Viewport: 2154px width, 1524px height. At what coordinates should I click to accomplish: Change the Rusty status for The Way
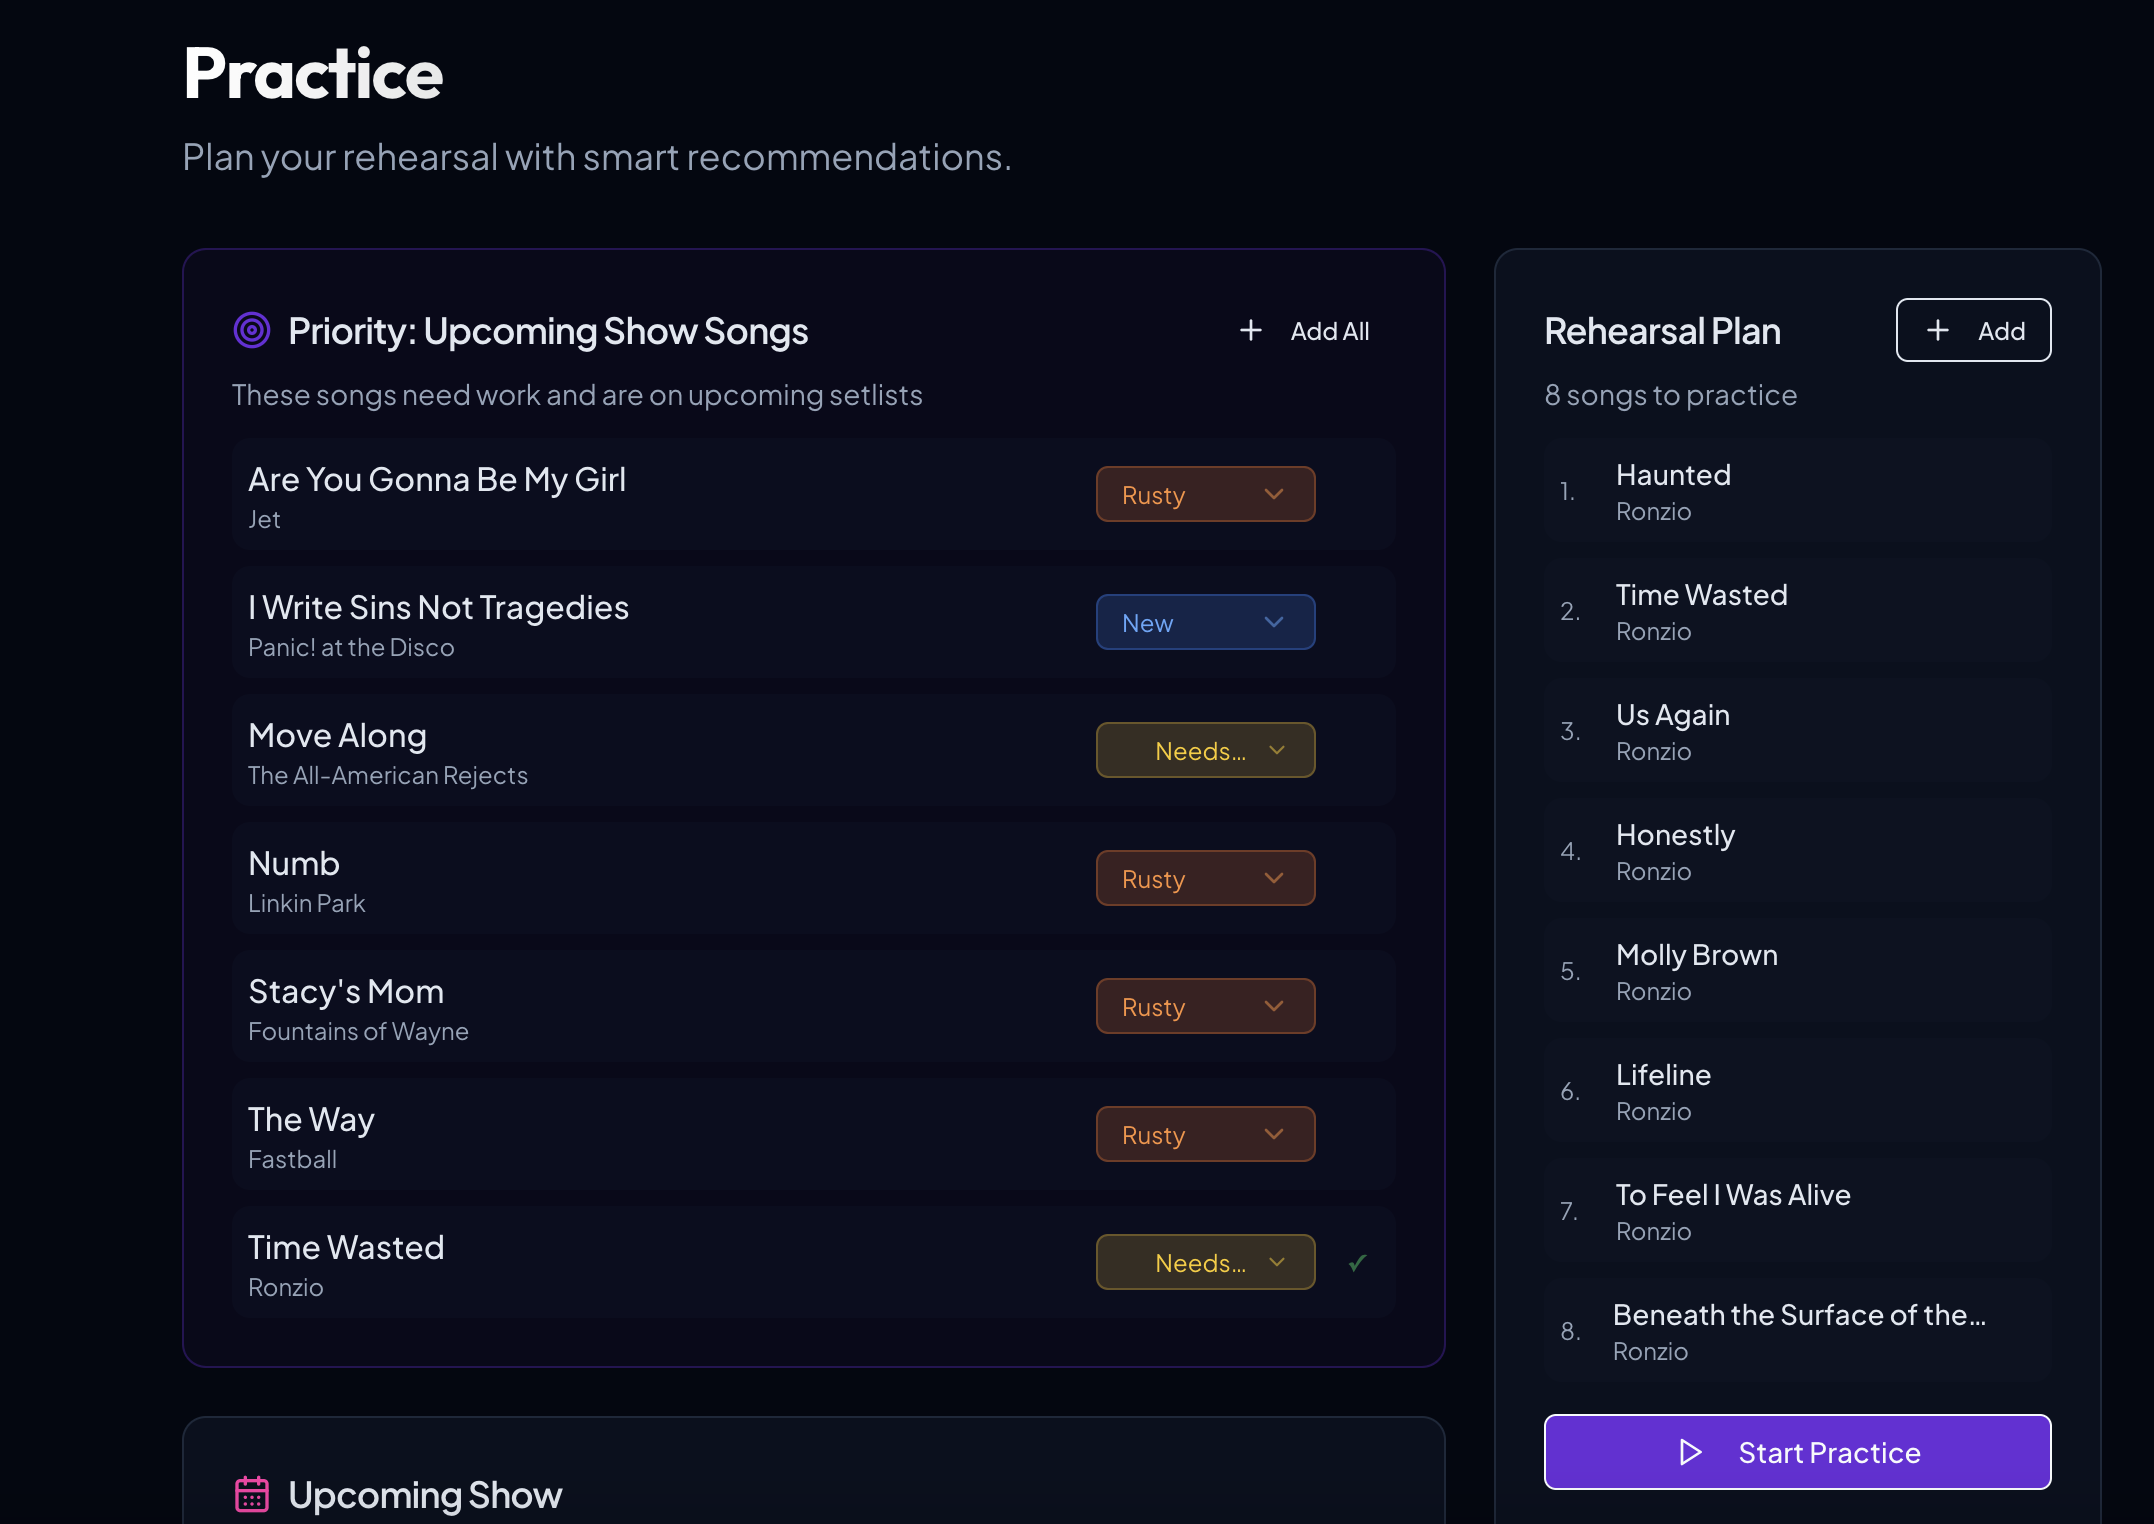pos(1205,1133)
